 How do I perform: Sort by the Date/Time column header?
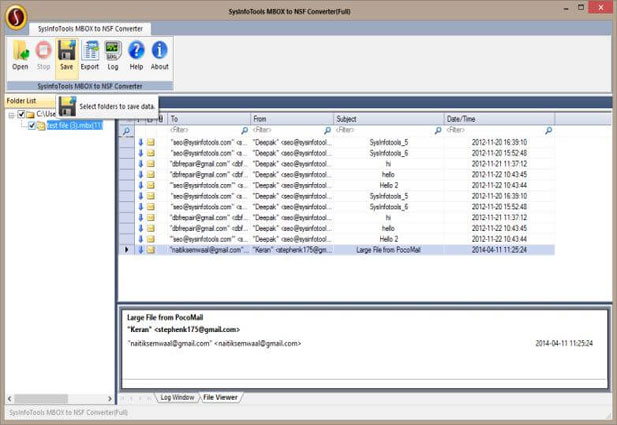click(x=499, y=119)
